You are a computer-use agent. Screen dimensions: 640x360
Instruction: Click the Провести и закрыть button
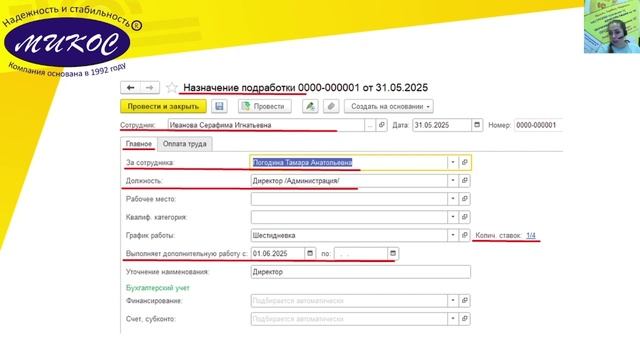163,107
